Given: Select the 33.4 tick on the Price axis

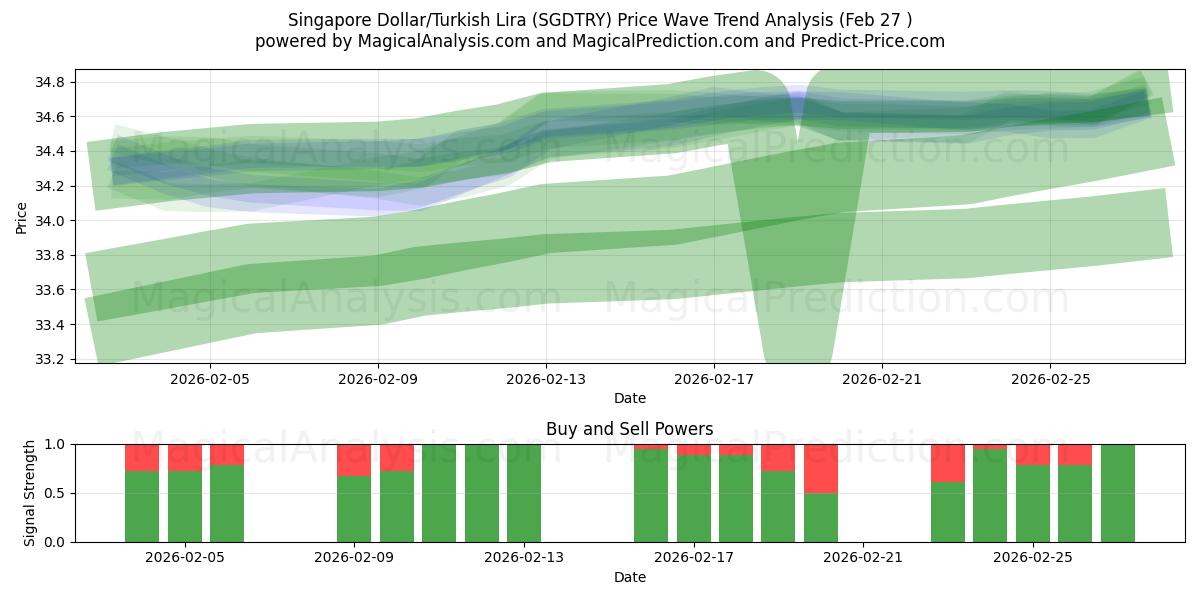Looking at the screenshot, I should (x=52, y=325).
